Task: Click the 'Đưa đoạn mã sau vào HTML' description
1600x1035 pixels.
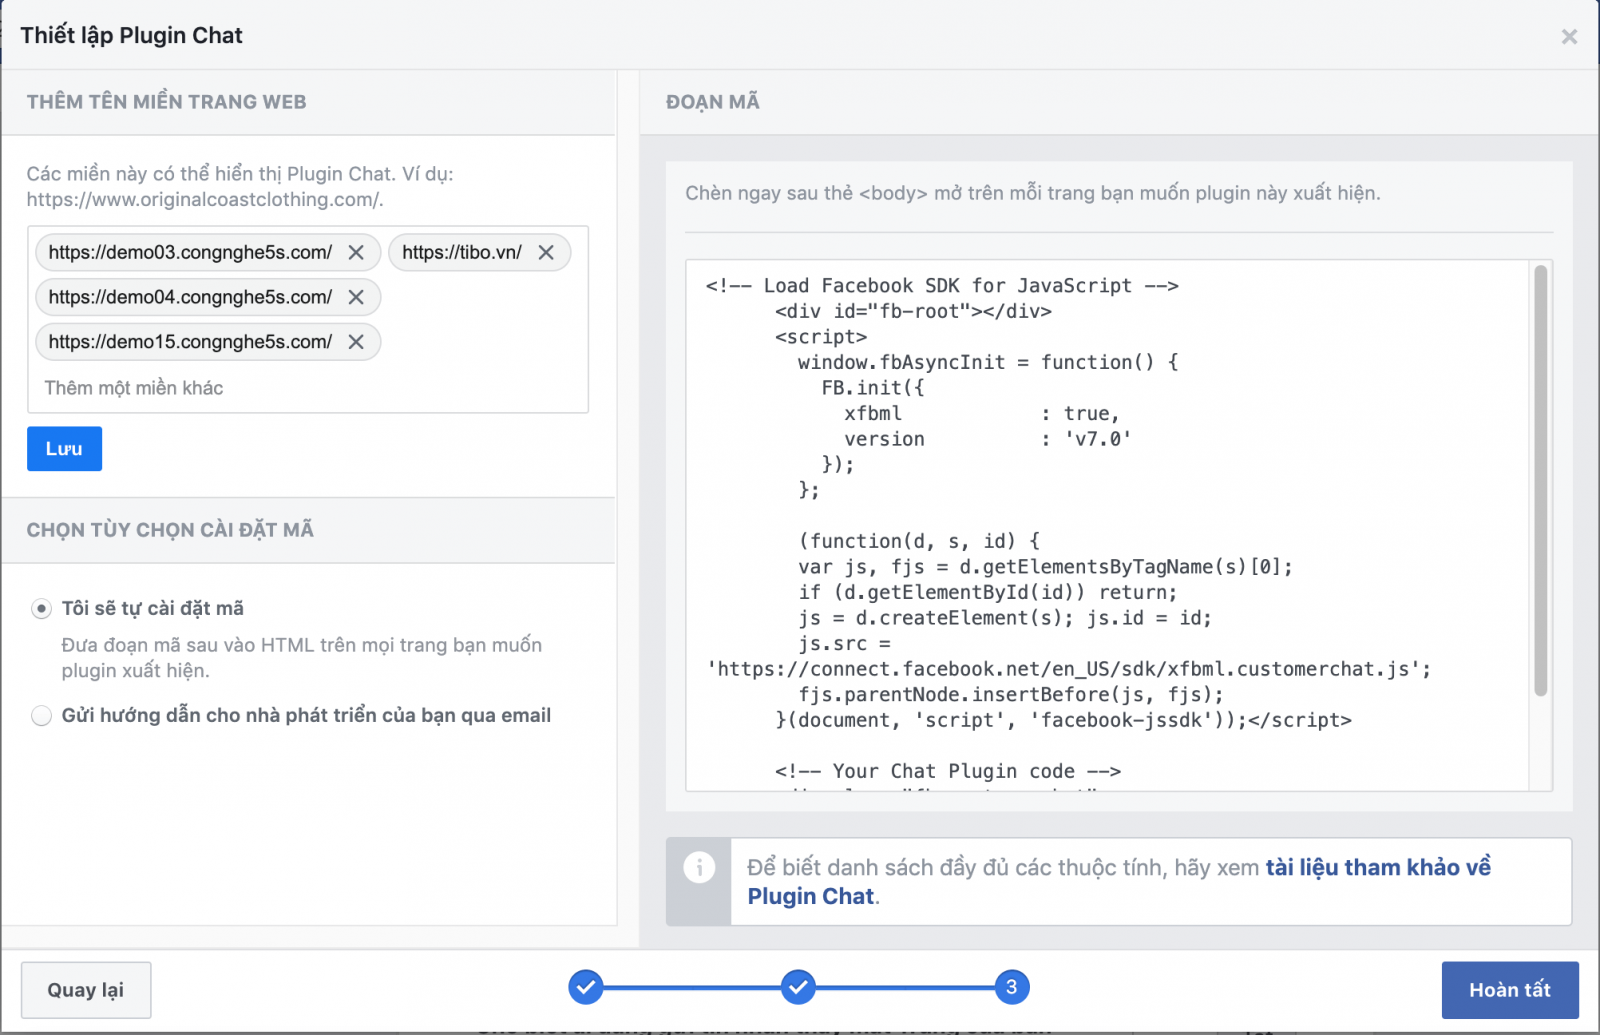Action: pos(302,658)
